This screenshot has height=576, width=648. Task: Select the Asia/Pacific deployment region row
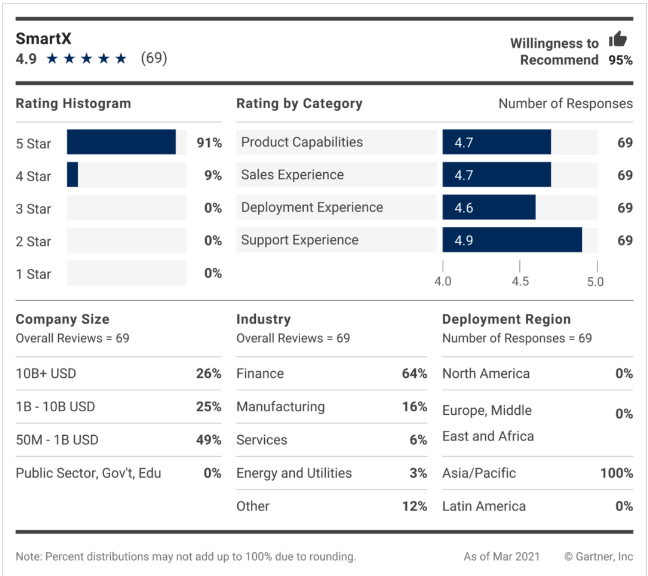tap(537, 473)
